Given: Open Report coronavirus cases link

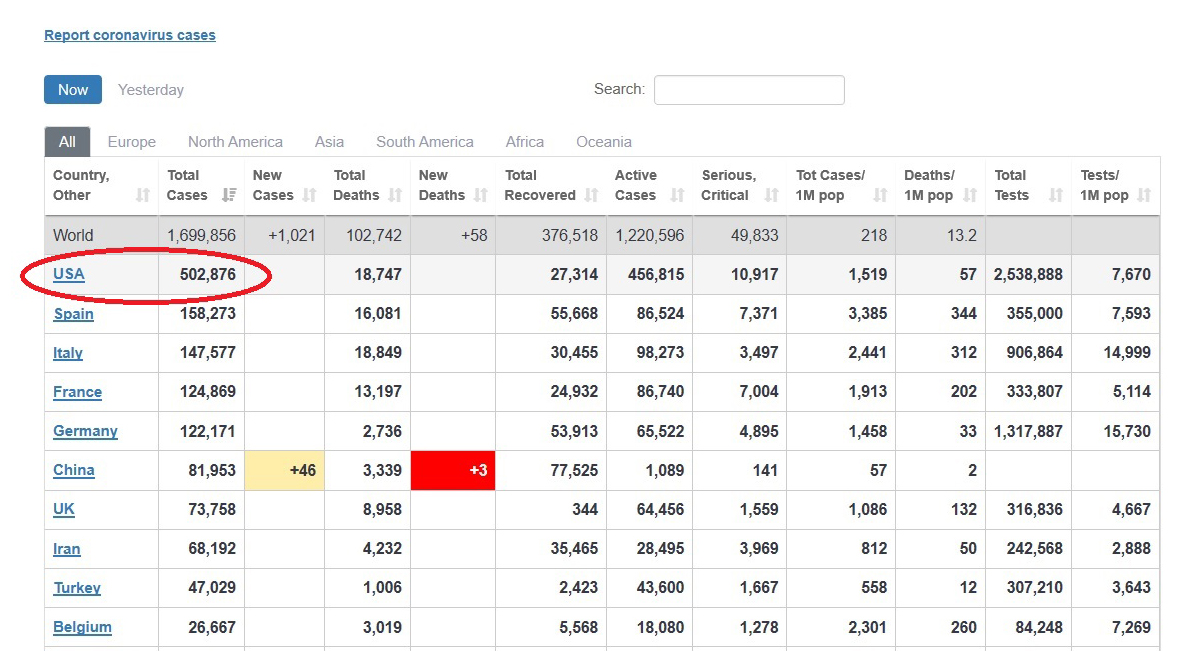Looking at the screenshot, I should (x=130, y=35).
